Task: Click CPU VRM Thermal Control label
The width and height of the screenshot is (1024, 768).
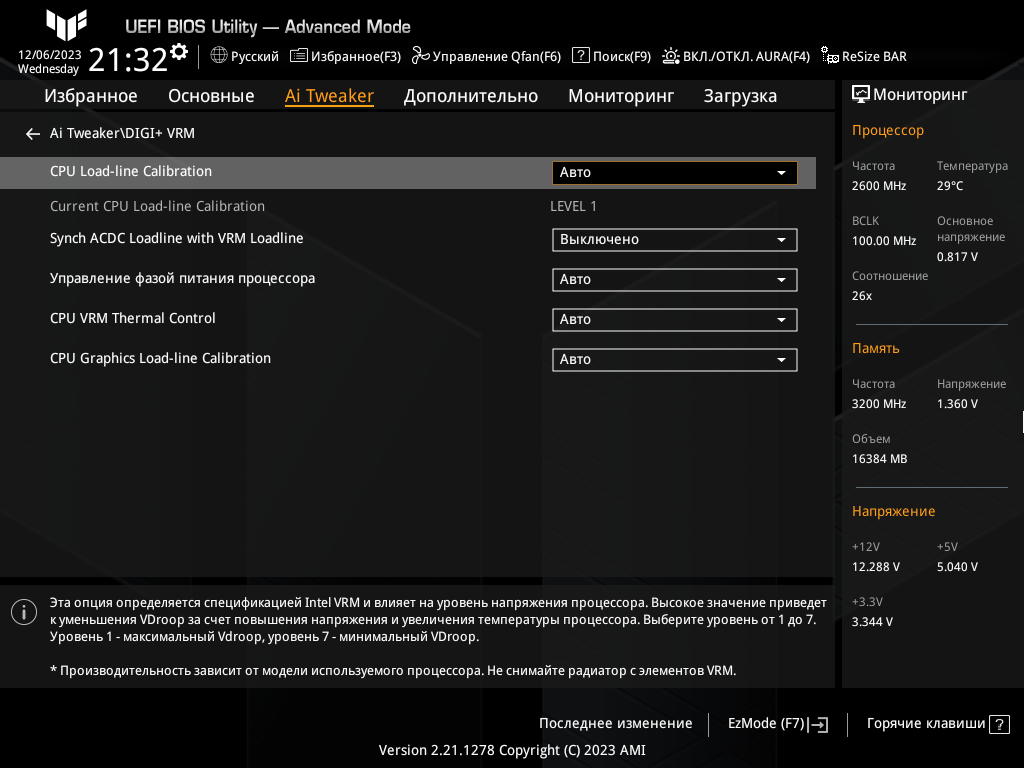Action: (133, 318)
